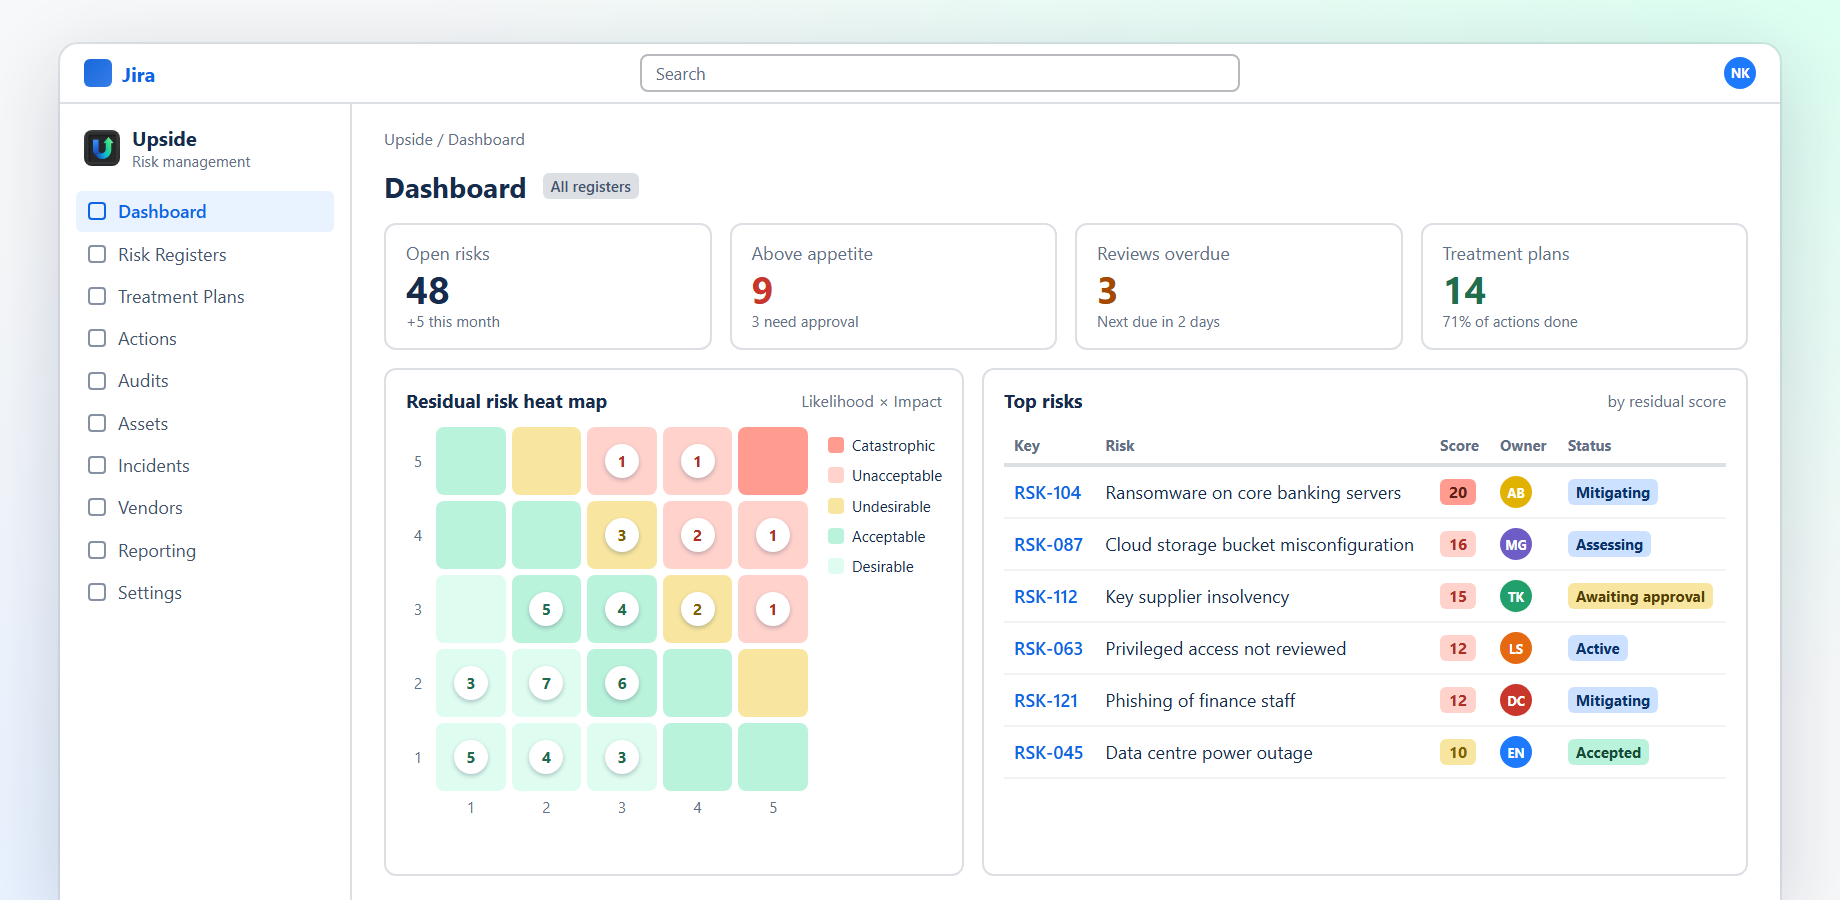Click the Score column header

tap(1459, 445)
